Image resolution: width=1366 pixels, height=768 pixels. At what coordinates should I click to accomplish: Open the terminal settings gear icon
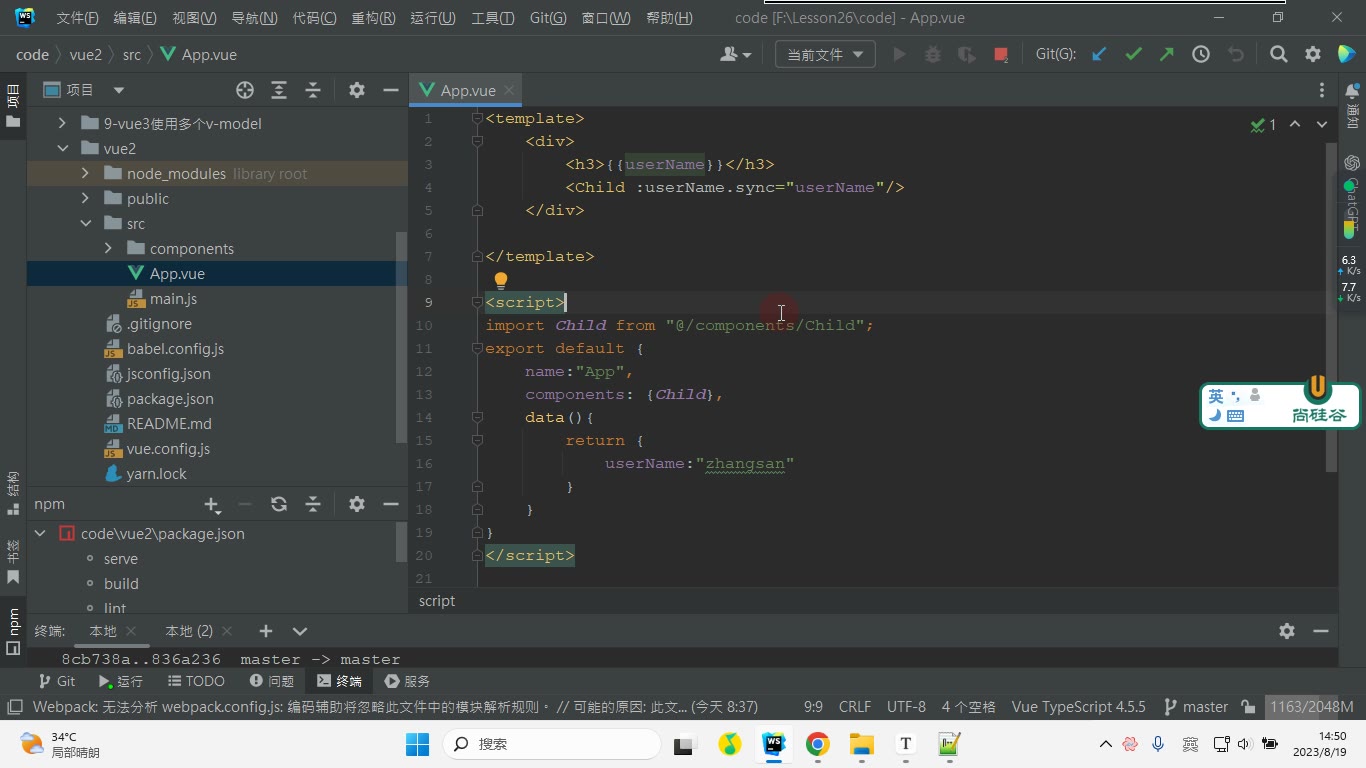pos(1287,631)
